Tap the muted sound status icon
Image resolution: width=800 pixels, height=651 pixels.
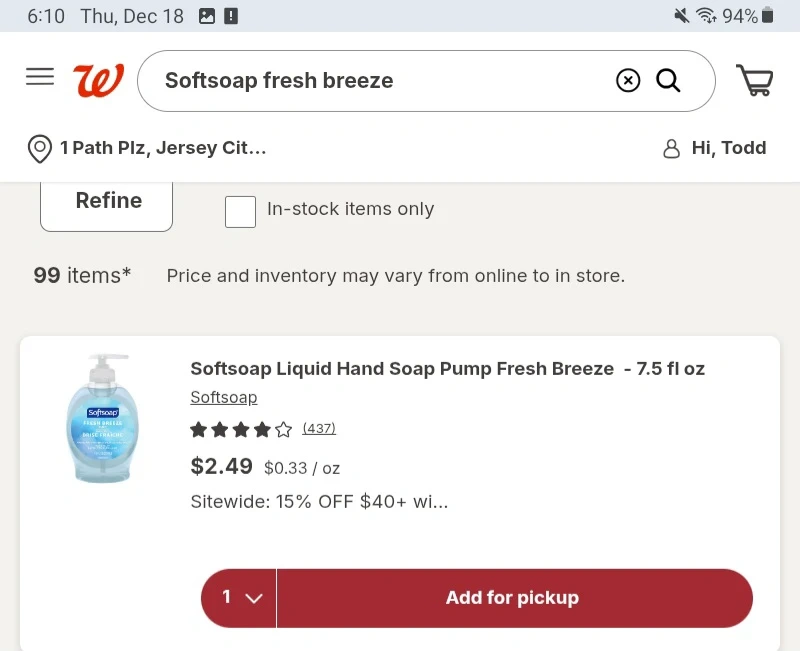(x=682, y=16)
